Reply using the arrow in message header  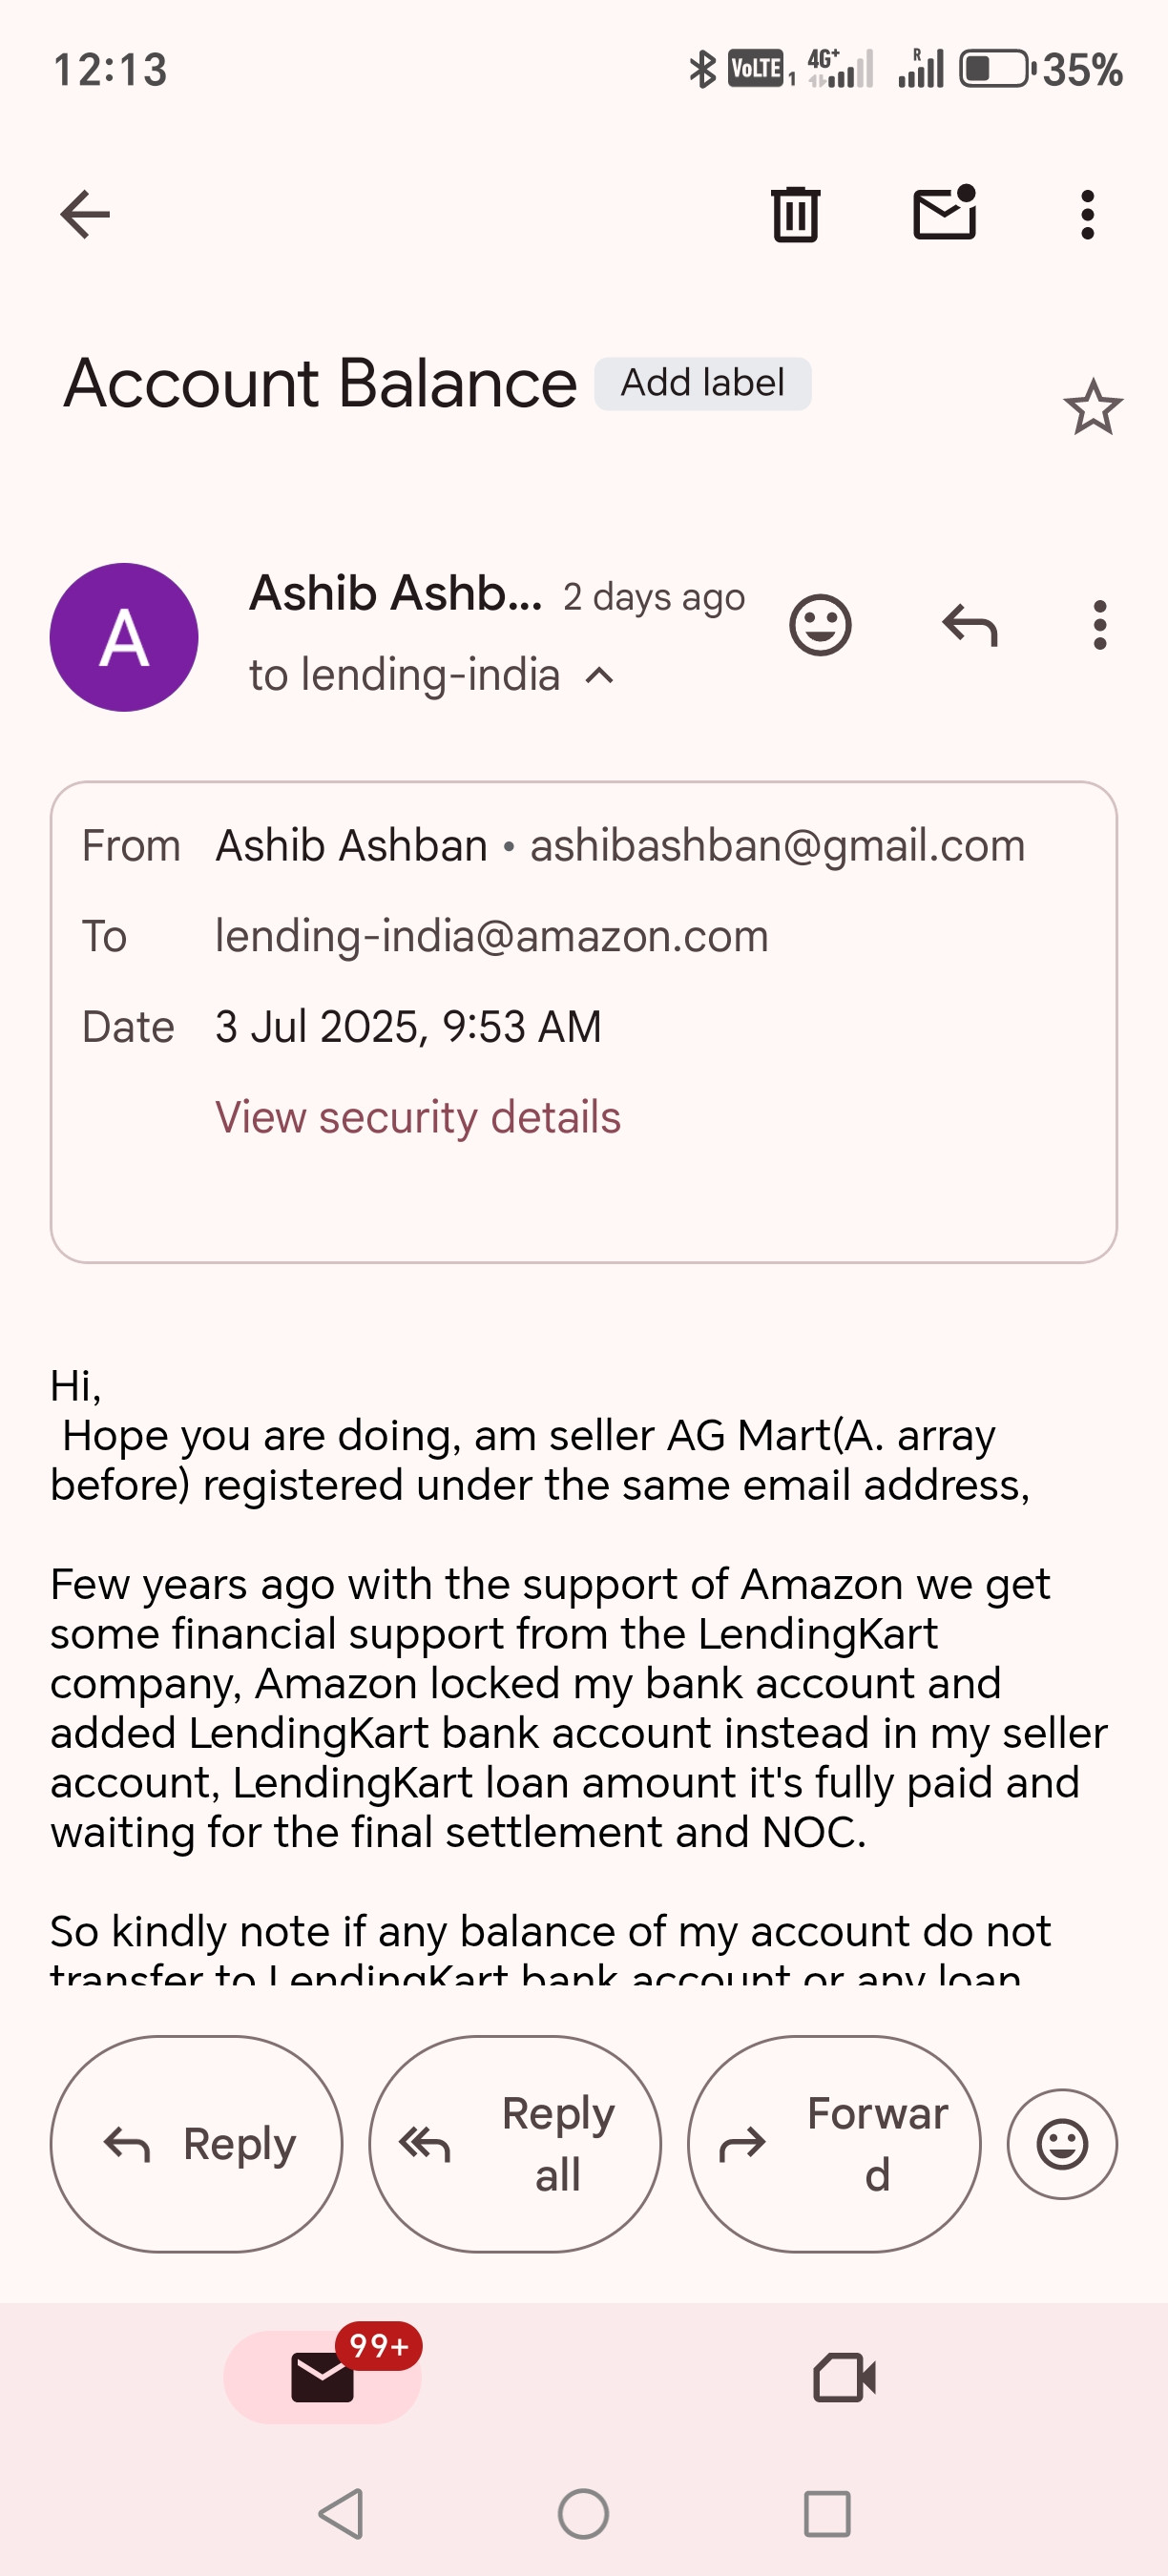pos(970,625)
